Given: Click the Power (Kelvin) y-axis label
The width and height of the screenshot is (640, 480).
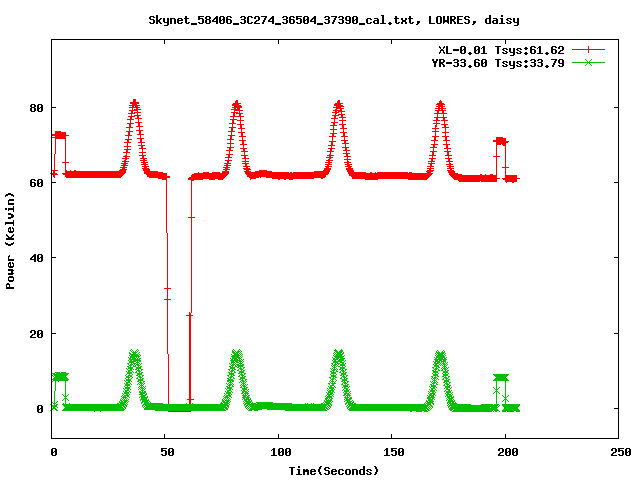Looking at the screenshot, I should [x=10, y=241].
